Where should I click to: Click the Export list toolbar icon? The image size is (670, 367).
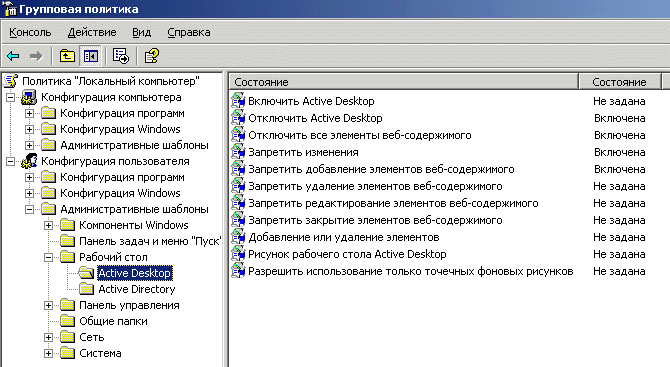[120, 56]
